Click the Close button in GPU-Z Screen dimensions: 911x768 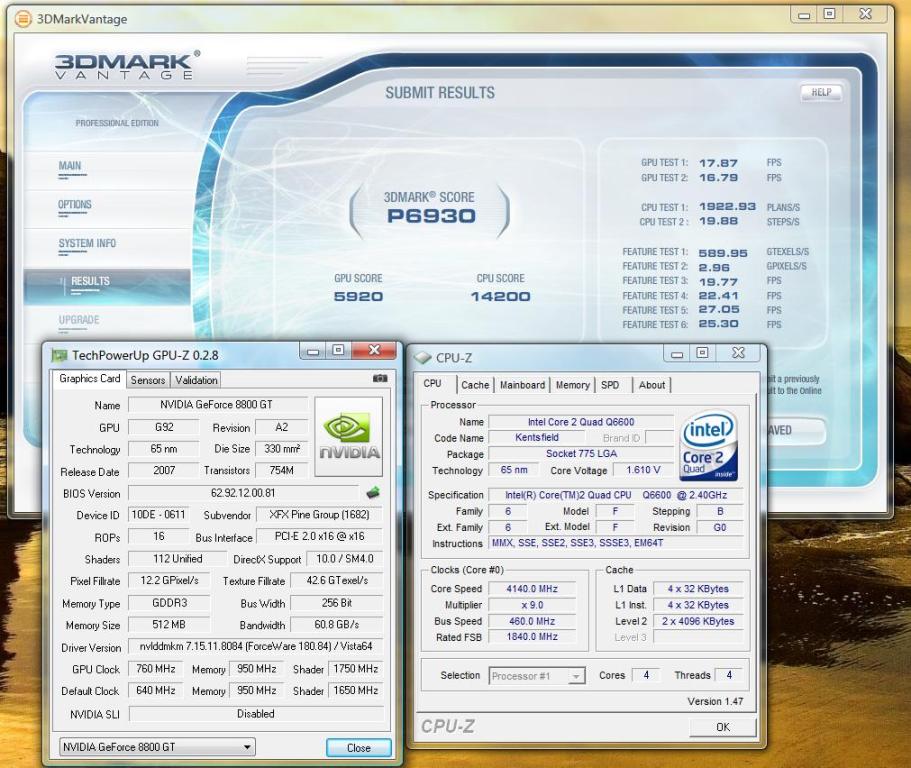point(358,748)
